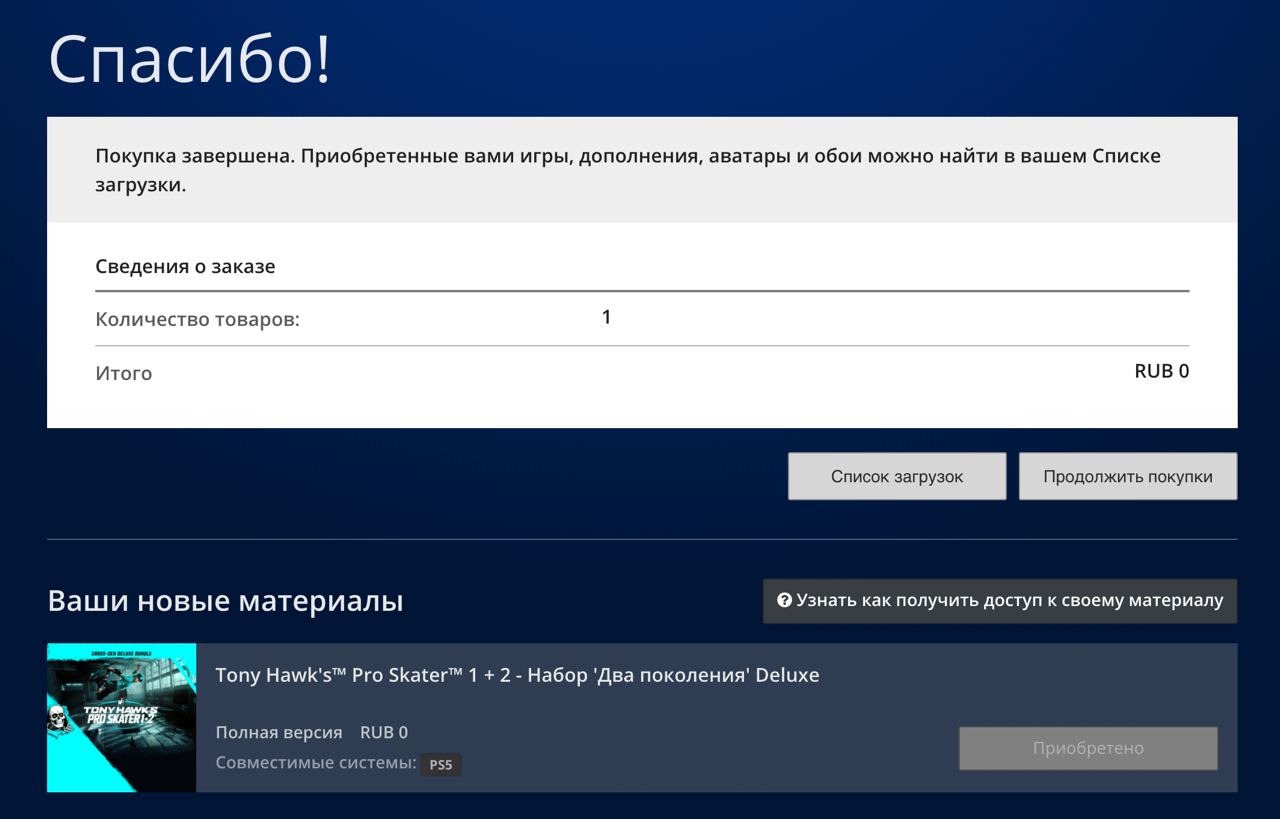Open the Tony Hawk's Pro Skater cover thumbnail
The image size is (1280, 819).
[x=121, y=718]
